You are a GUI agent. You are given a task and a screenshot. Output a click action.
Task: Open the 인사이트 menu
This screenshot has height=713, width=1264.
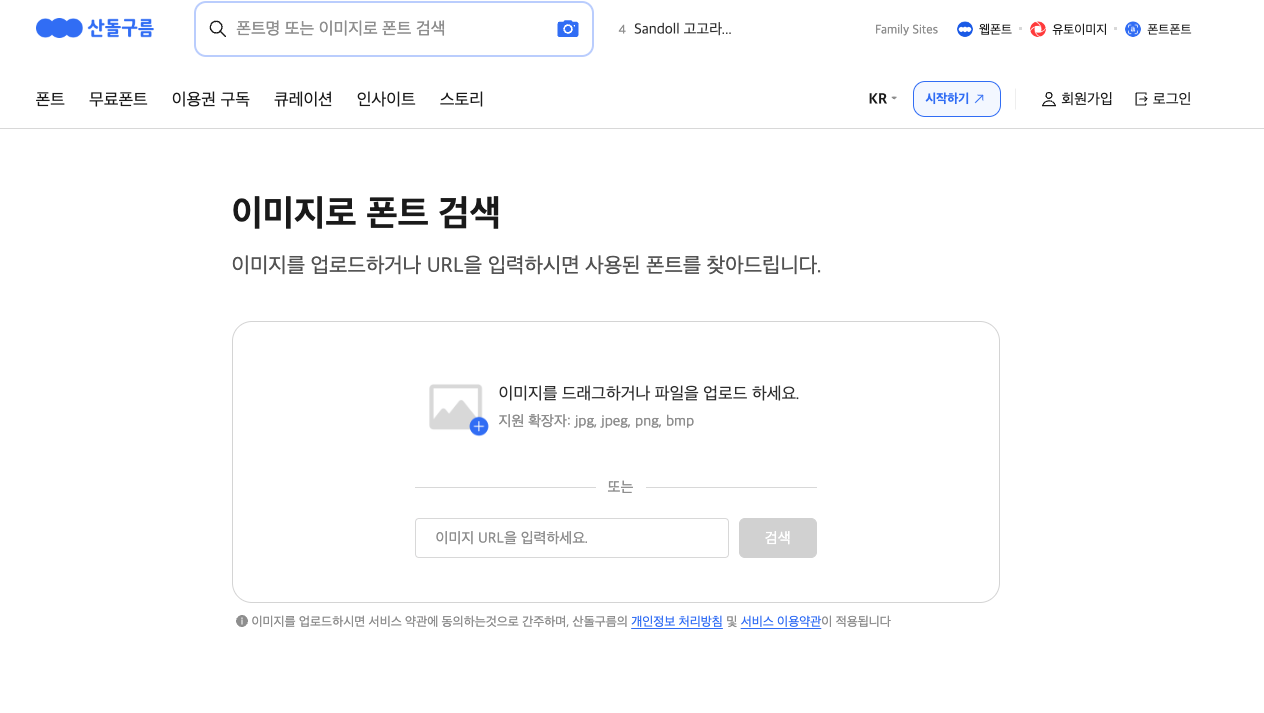386,99
